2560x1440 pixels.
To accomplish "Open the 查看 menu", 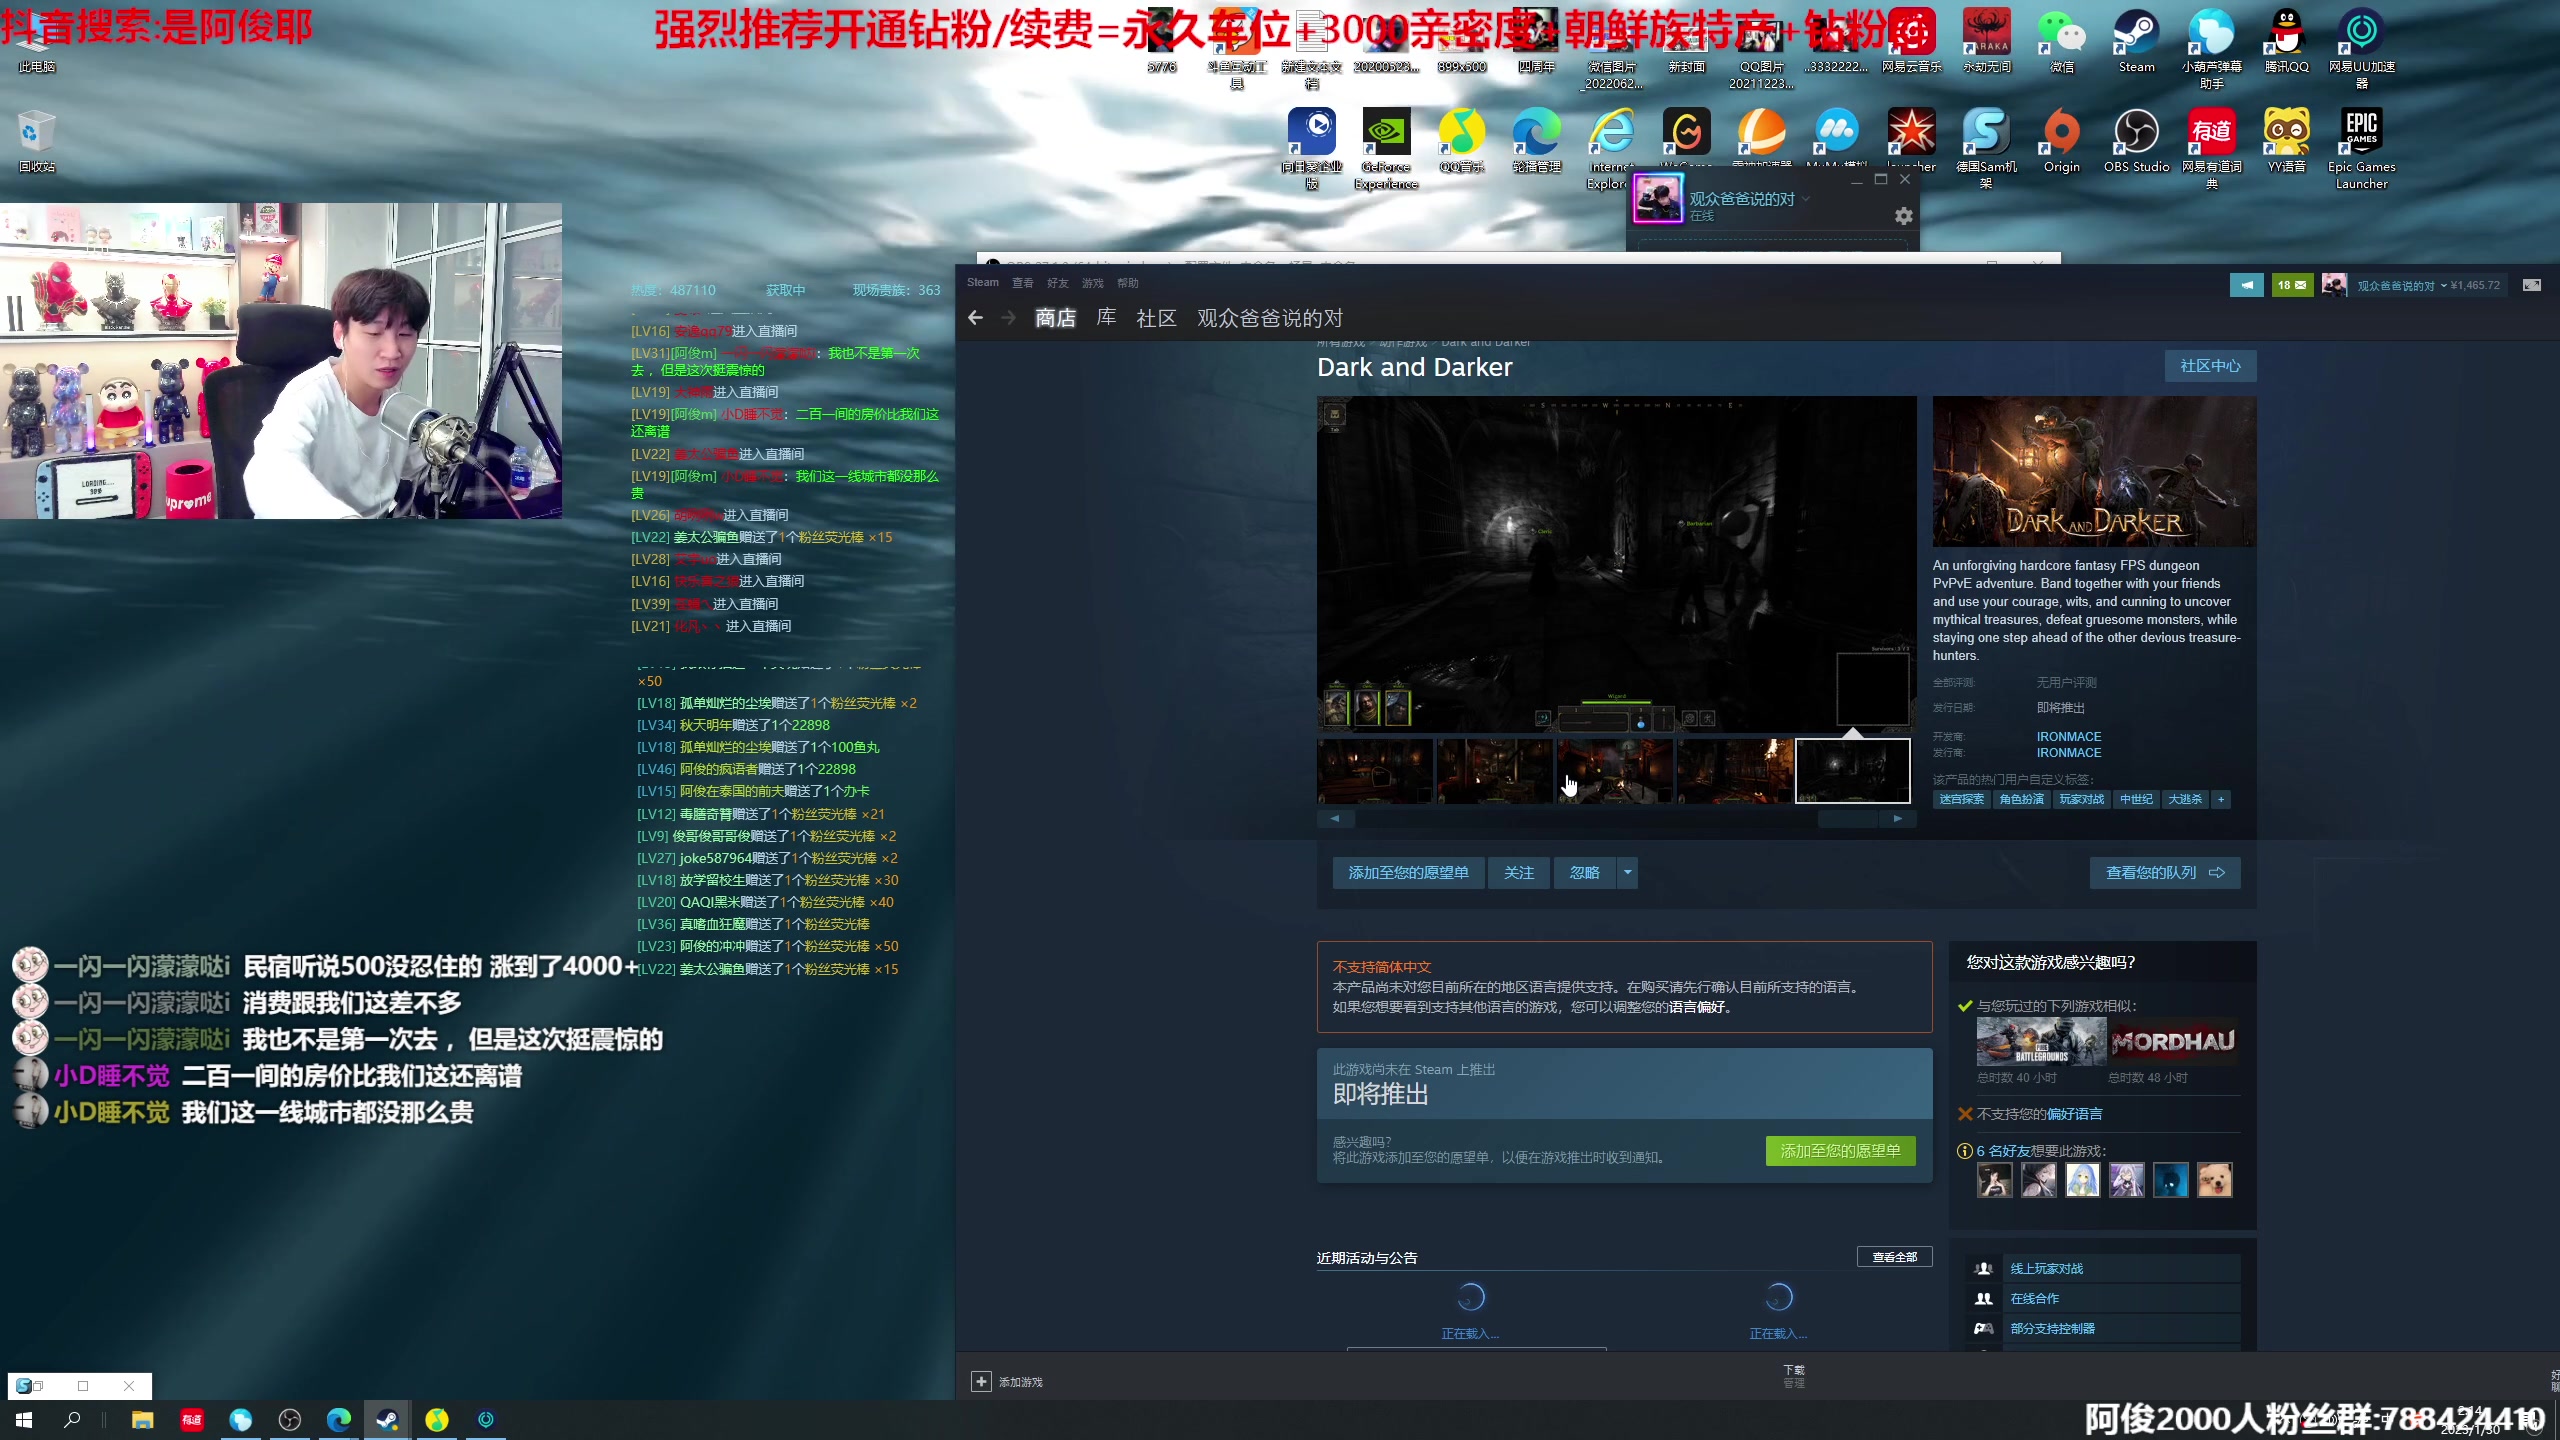I will pyautogui.click(x=1022, y=283).
